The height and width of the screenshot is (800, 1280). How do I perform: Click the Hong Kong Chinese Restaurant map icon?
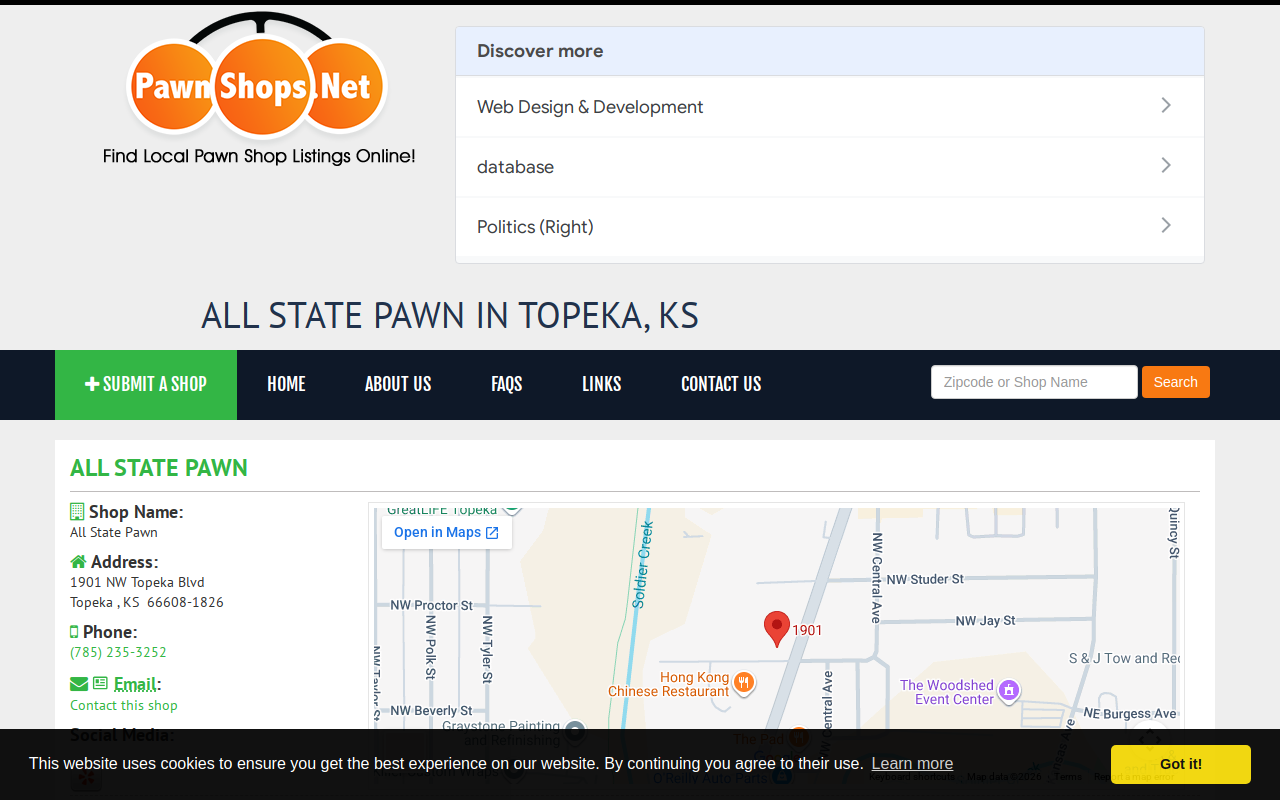click(743, 683)
